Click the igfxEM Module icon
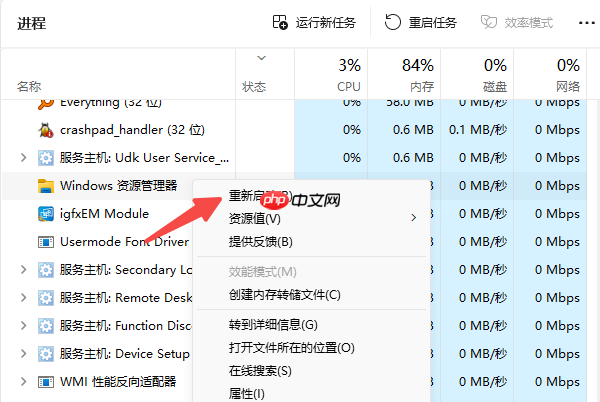 (x=45, y=213)
